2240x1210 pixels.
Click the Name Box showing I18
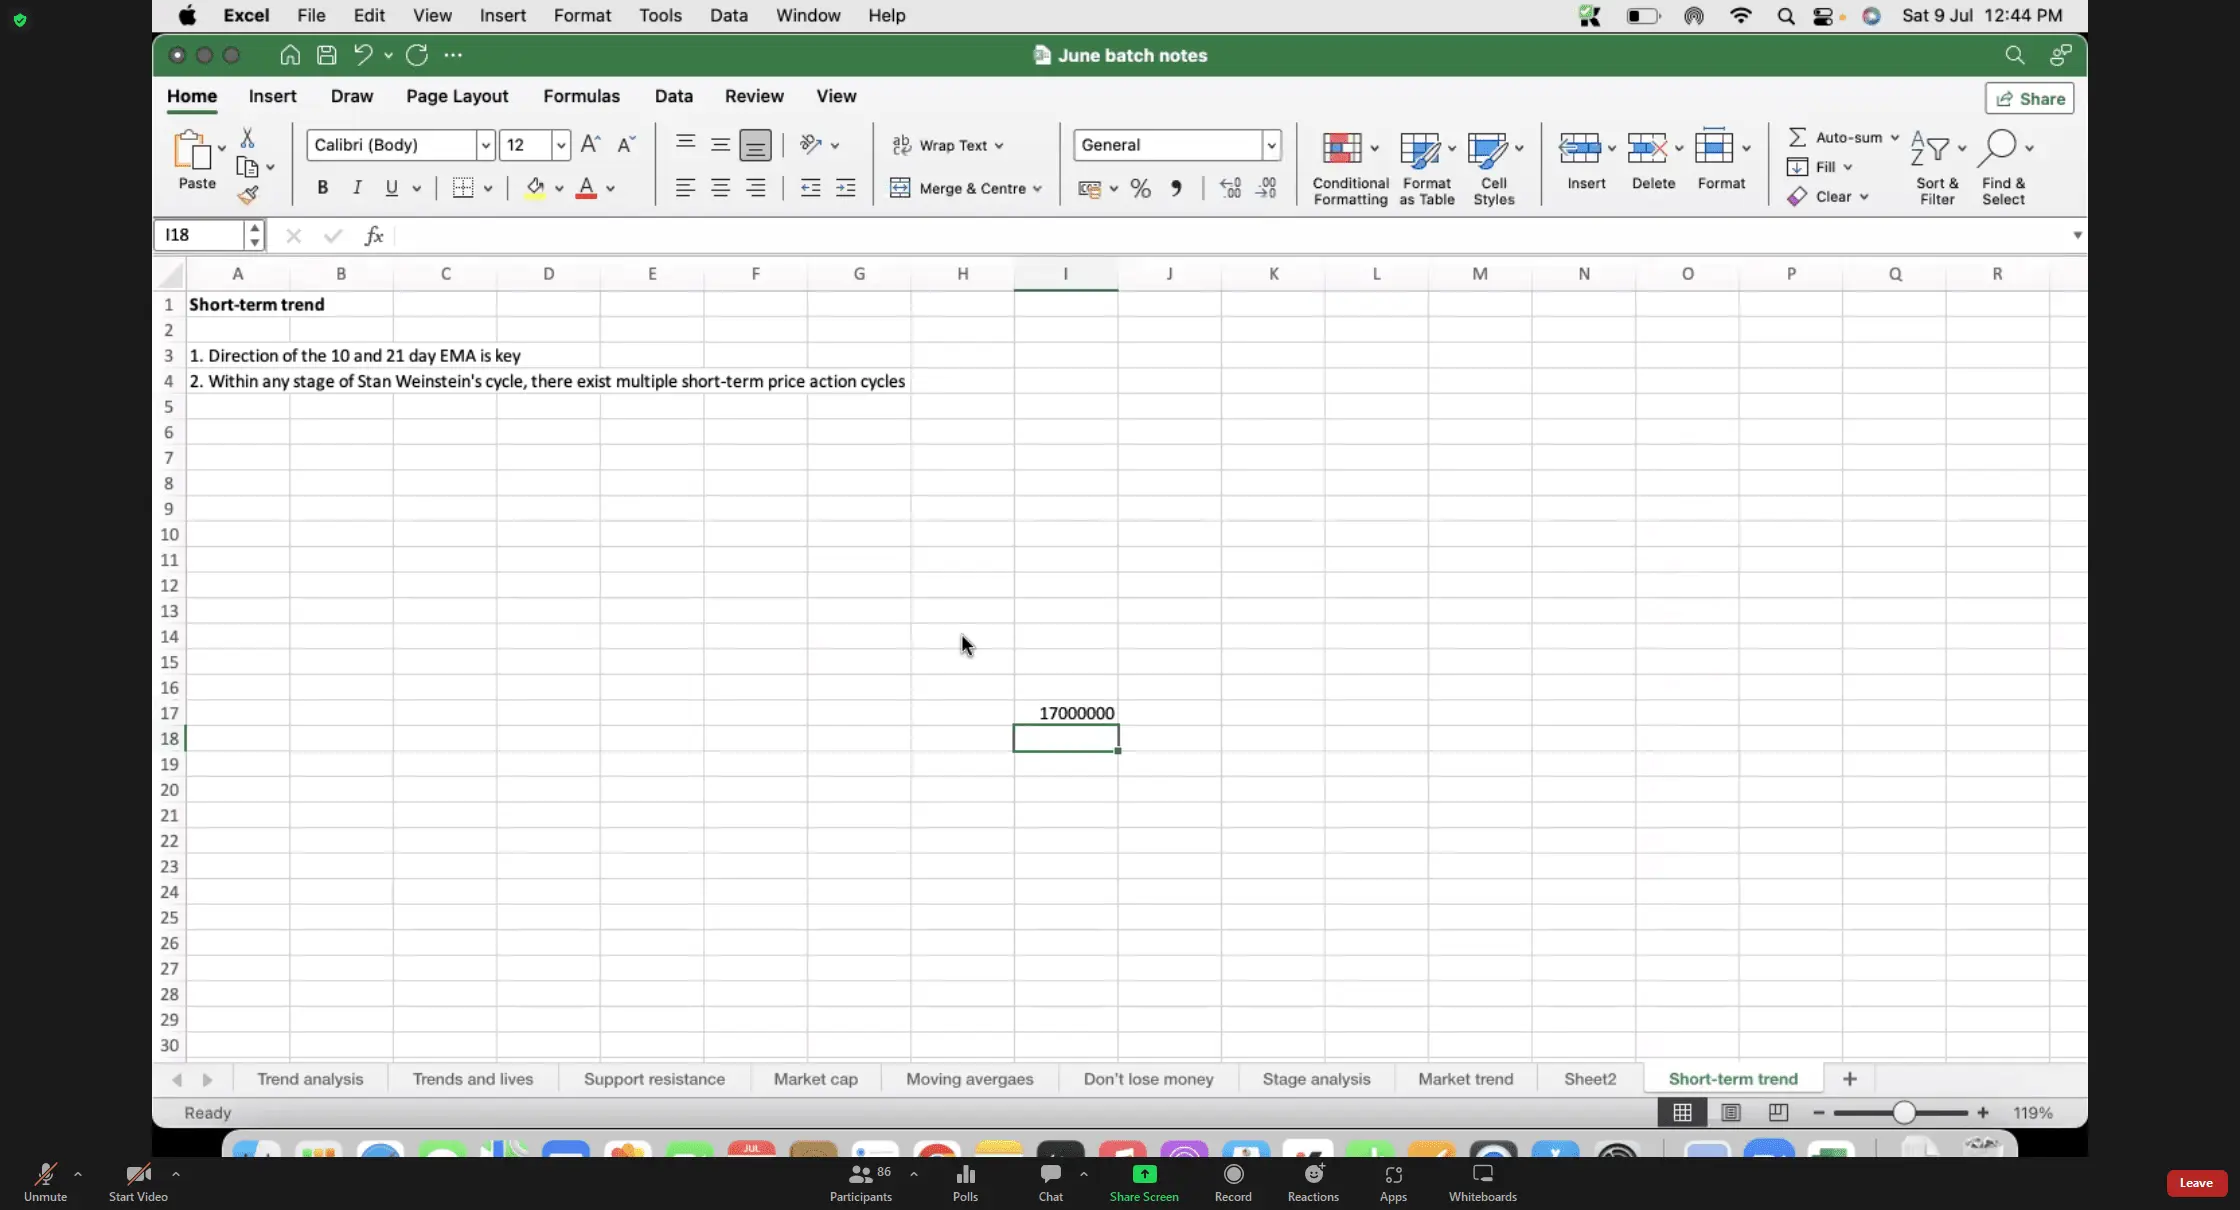coord(200,235)
